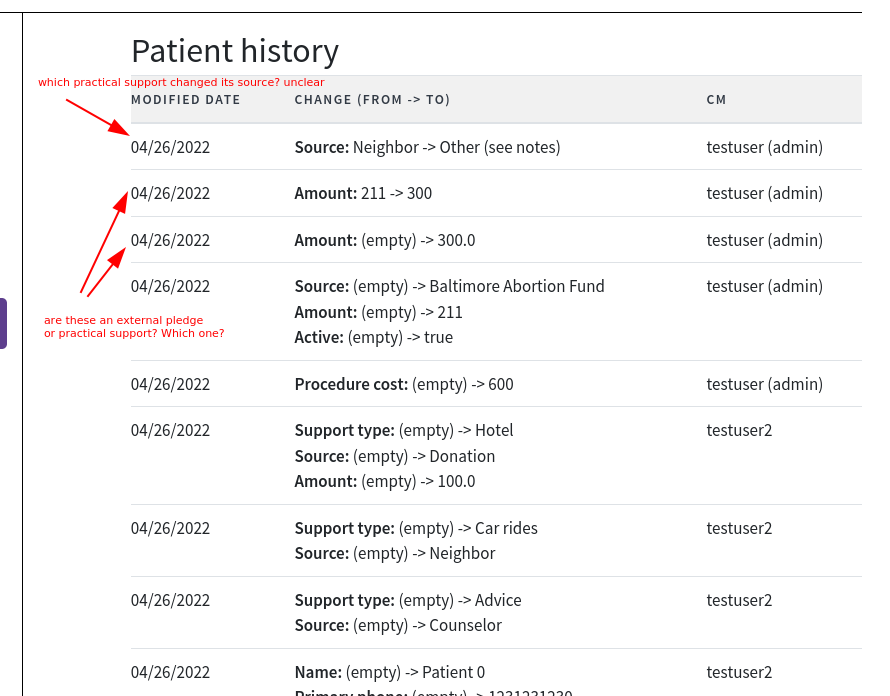The height and width of the screenshot is (696, 890).
Task: Sort by the CM column header
Action: (x=715, y=99)
